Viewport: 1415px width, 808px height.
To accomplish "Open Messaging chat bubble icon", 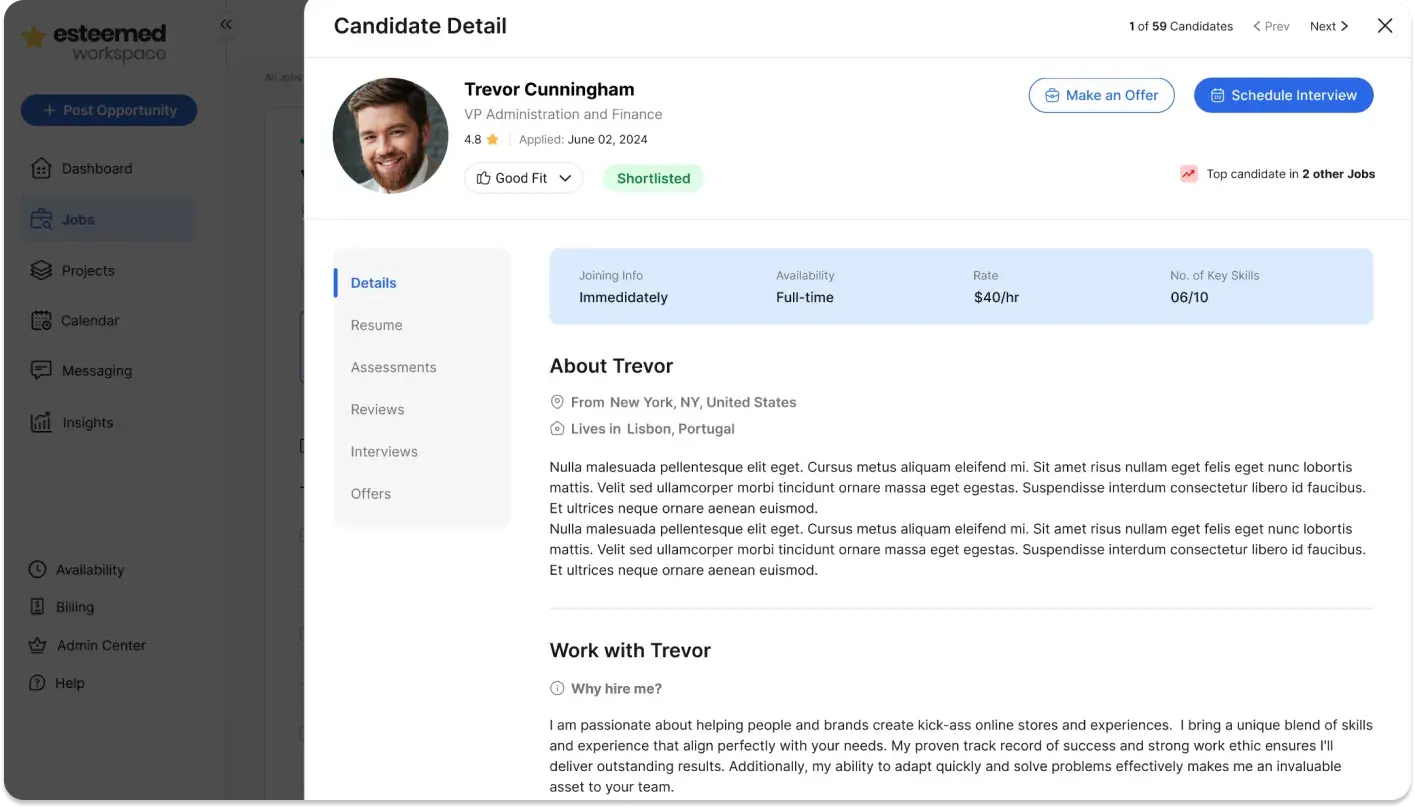I will coord(41,371).
